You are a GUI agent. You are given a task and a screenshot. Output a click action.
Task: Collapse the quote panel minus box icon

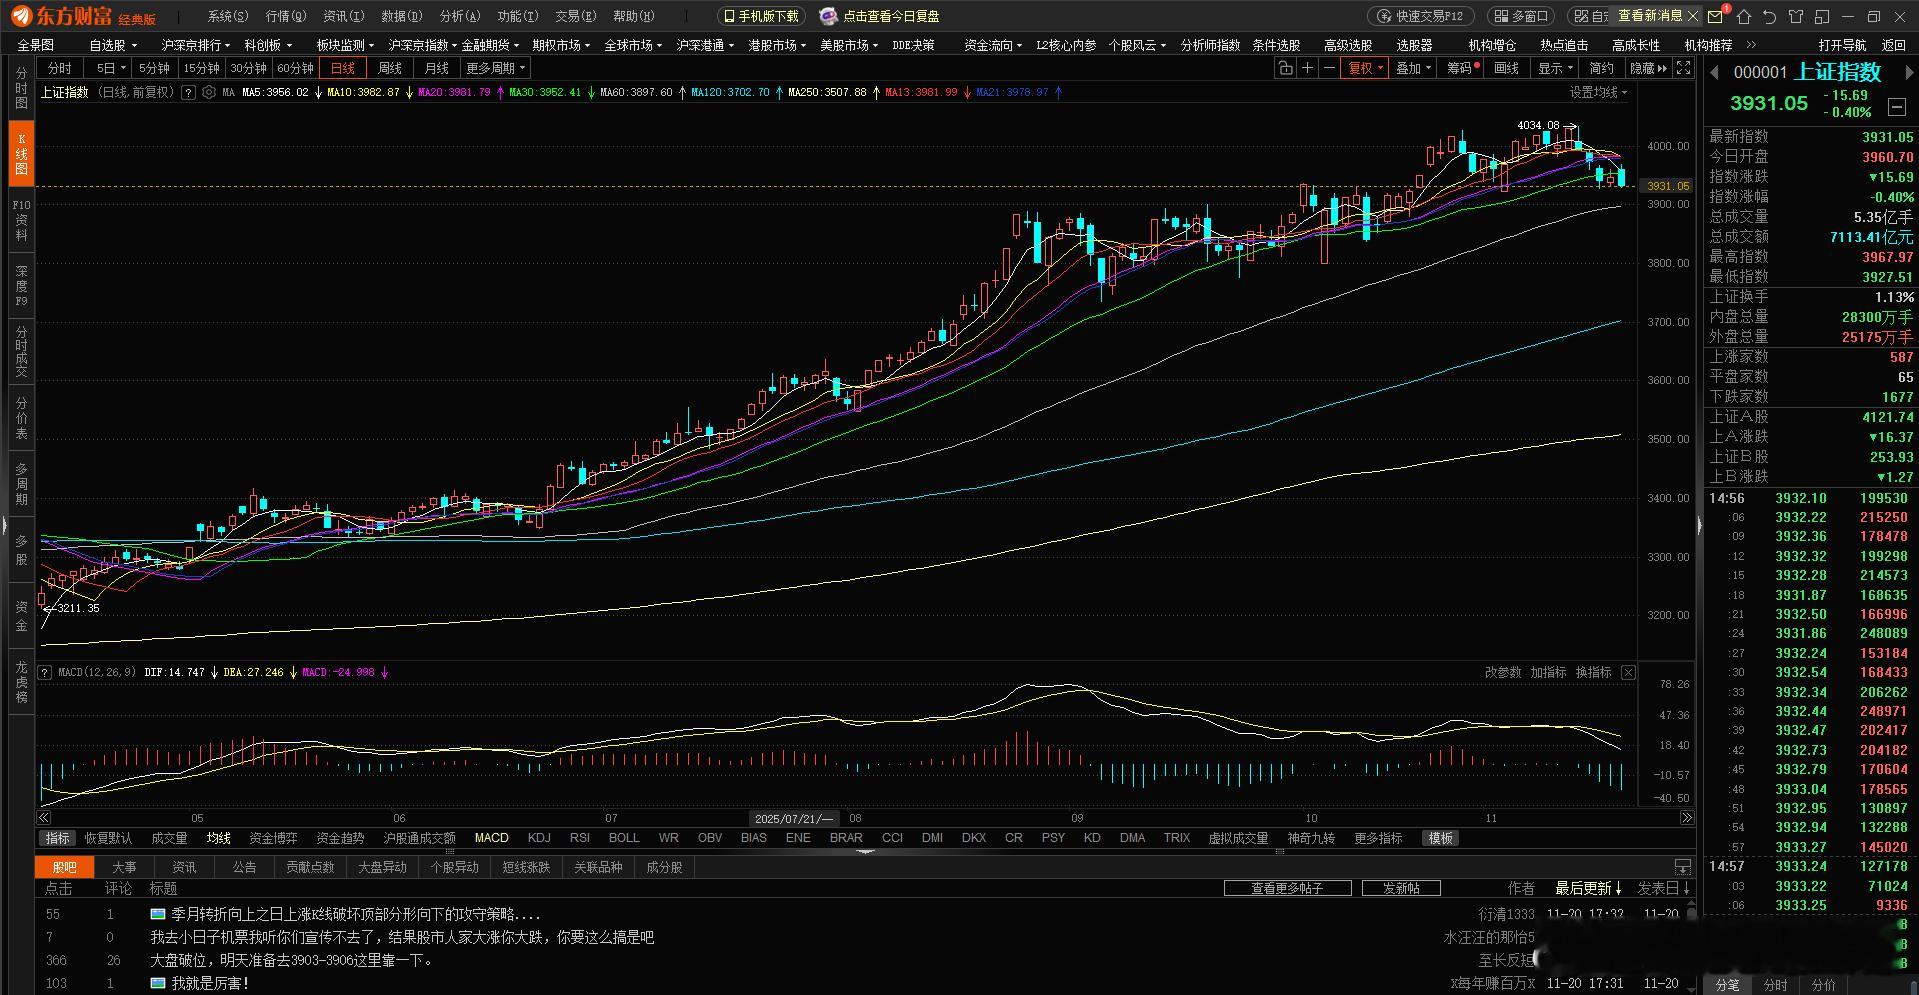coord(1896,106)
